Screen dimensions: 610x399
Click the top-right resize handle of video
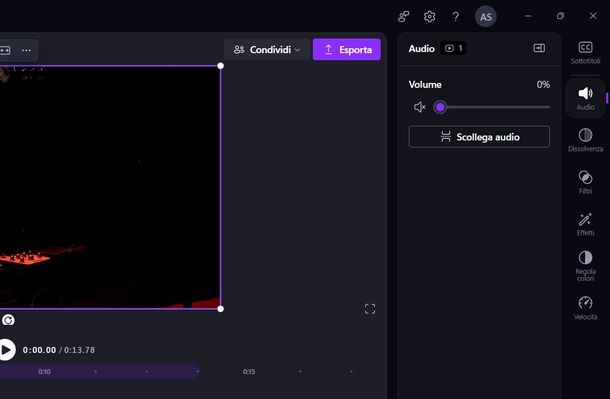coord(221,66)
